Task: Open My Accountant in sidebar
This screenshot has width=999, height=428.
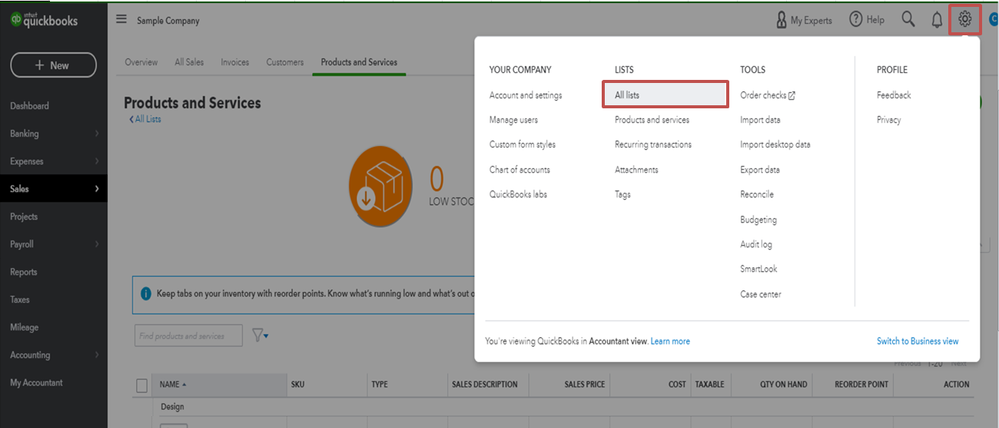Action: pyautogui.click(x=36, y=383)
